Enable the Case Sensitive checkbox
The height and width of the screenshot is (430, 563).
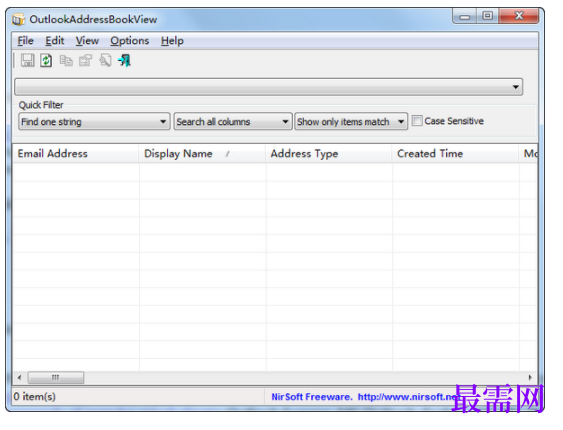pos(417,121)
